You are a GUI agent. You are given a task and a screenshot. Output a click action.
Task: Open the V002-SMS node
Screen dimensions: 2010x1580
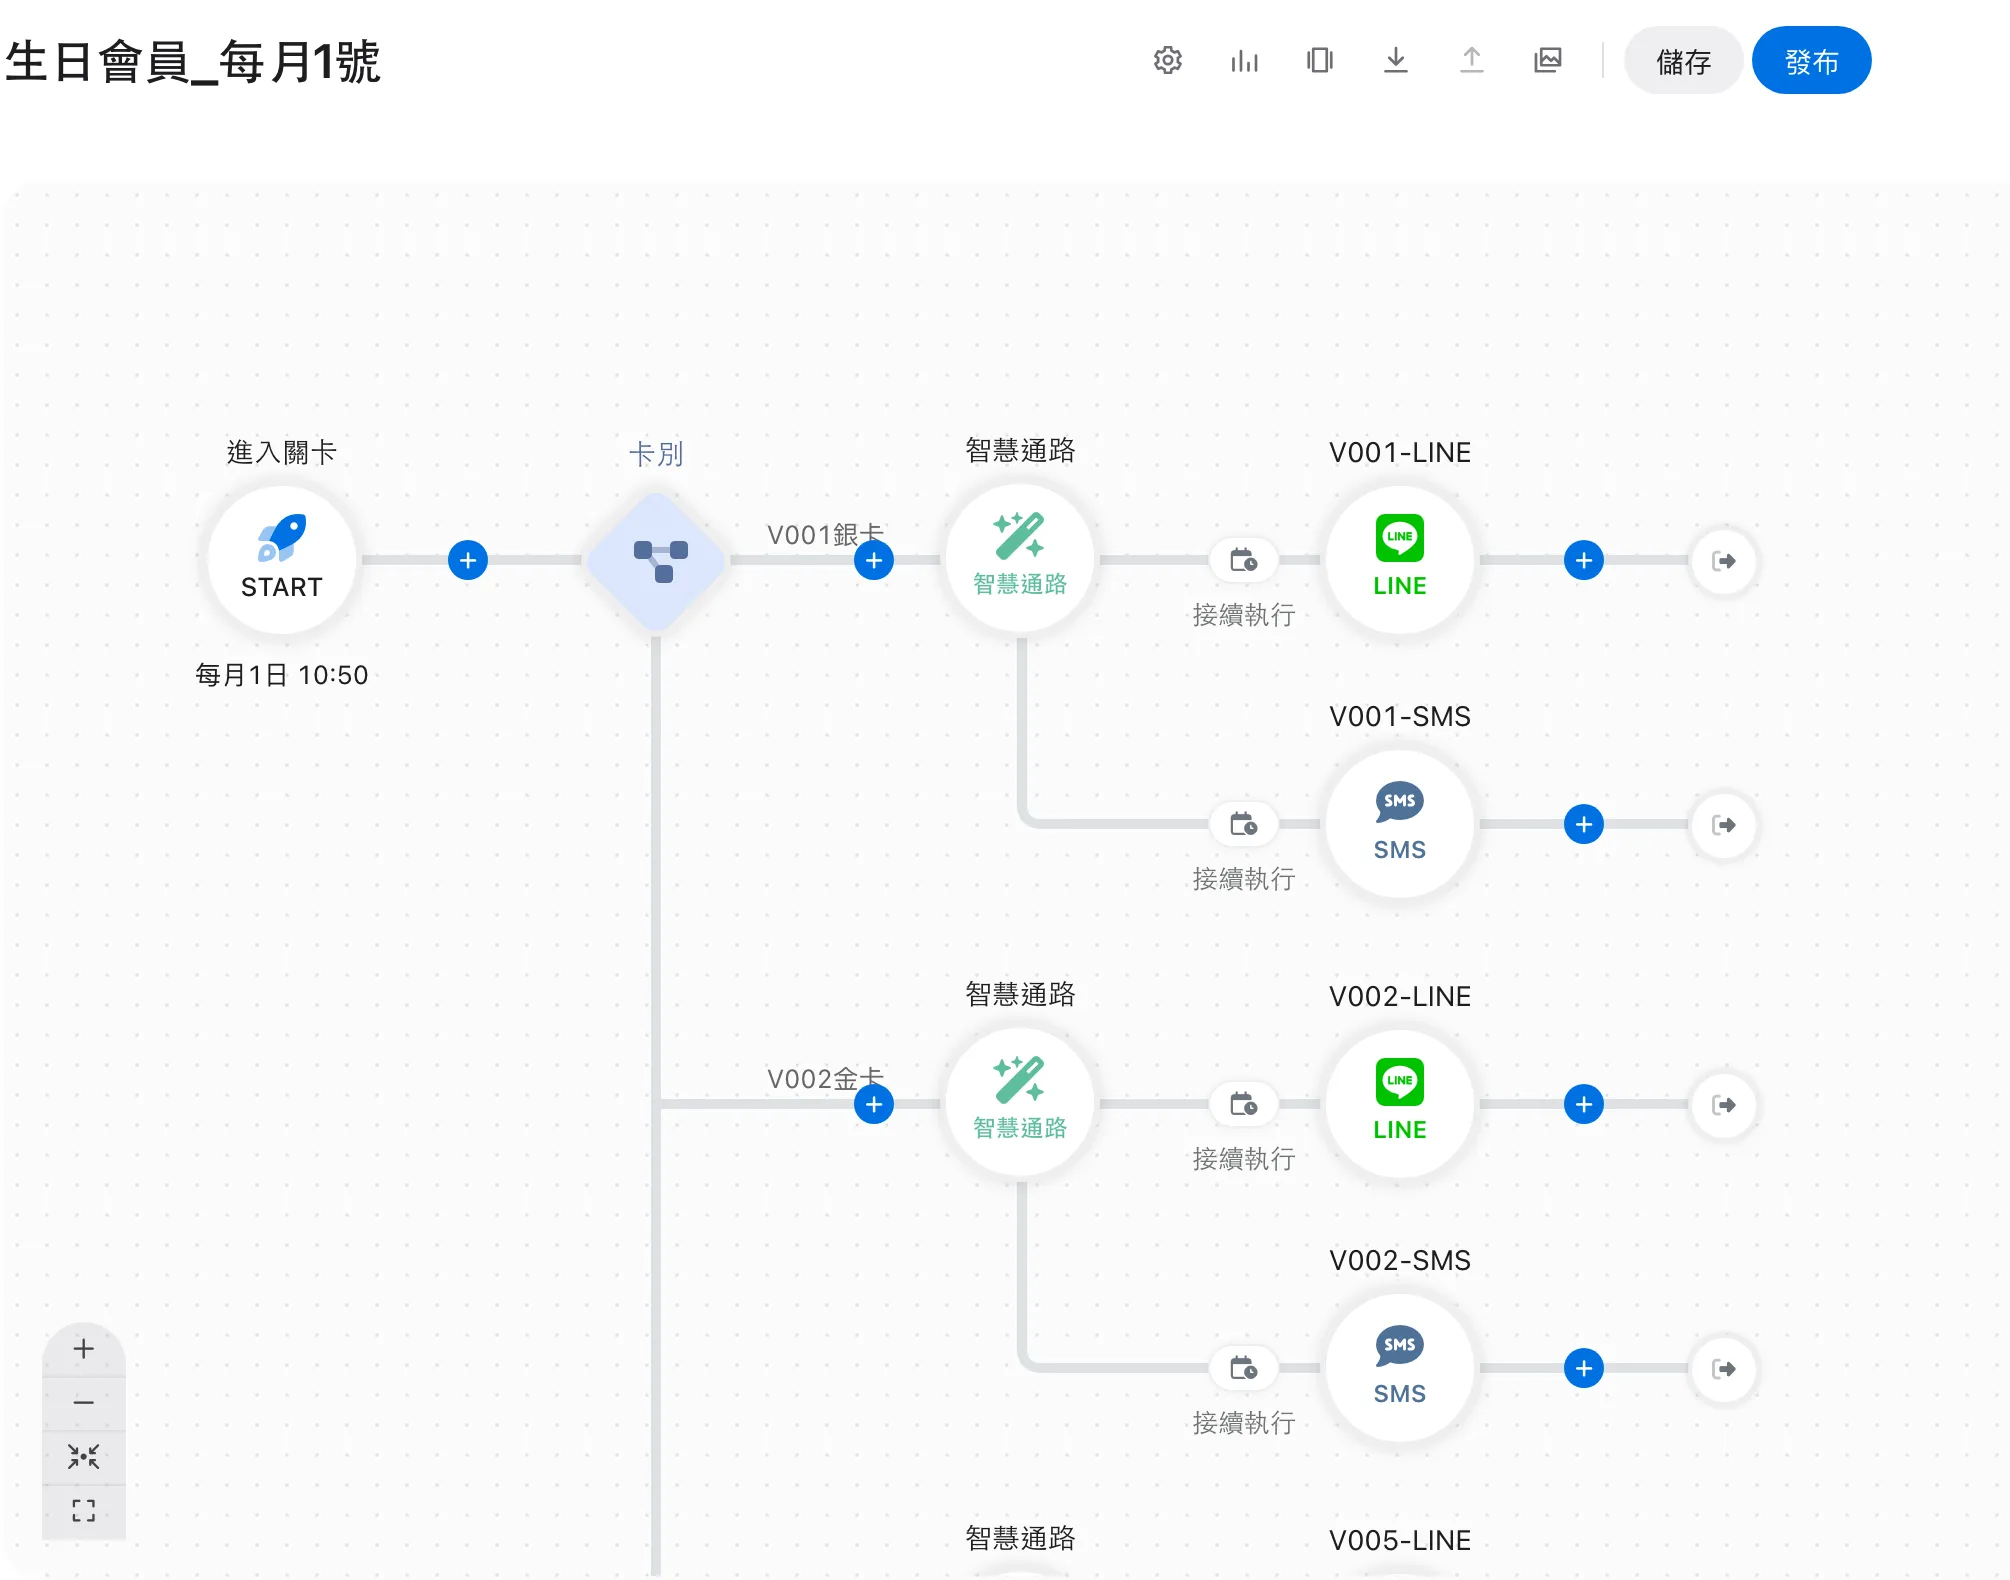(1400, 1368)
